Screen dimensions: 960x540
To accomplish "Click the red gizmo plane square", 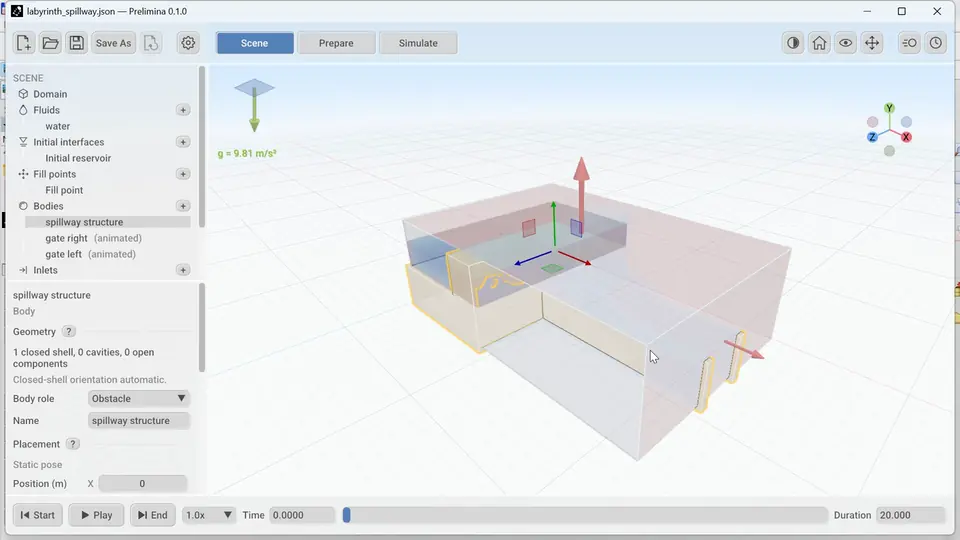I will coord(529,228).
